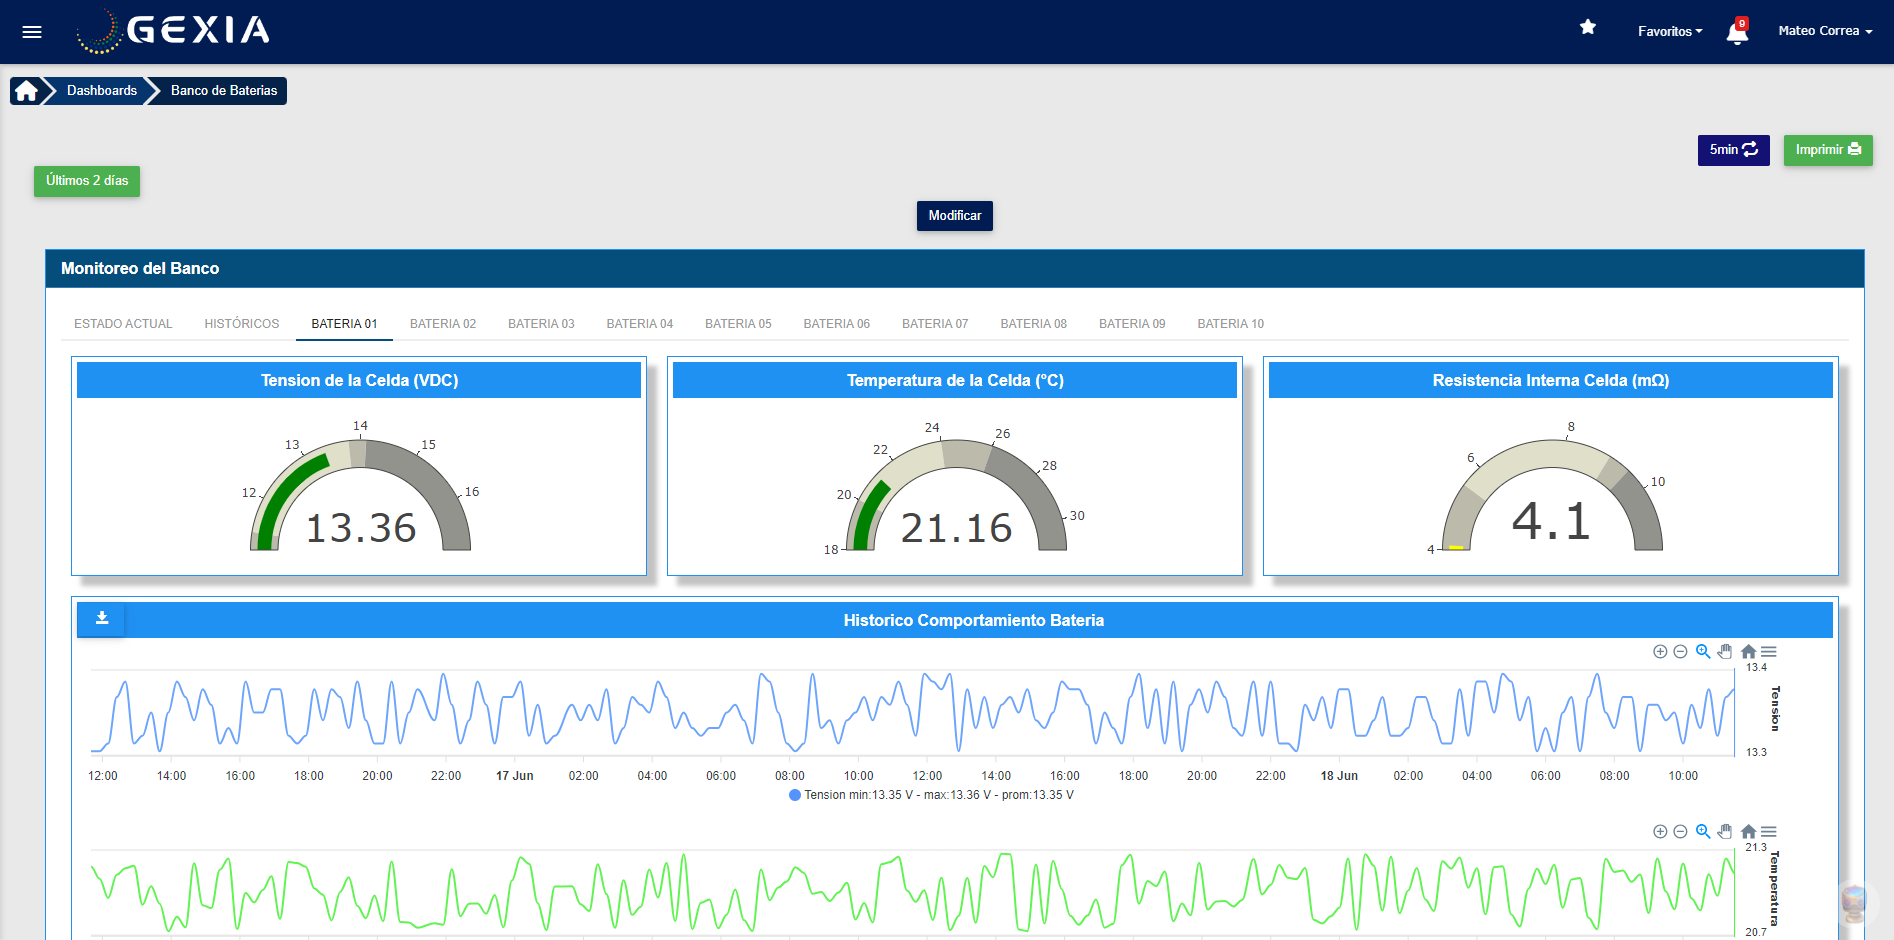Viewport: 1894px width, 940px height.
Task: Switch to the BATERIA 05 tab
Action: pos(737,323)
